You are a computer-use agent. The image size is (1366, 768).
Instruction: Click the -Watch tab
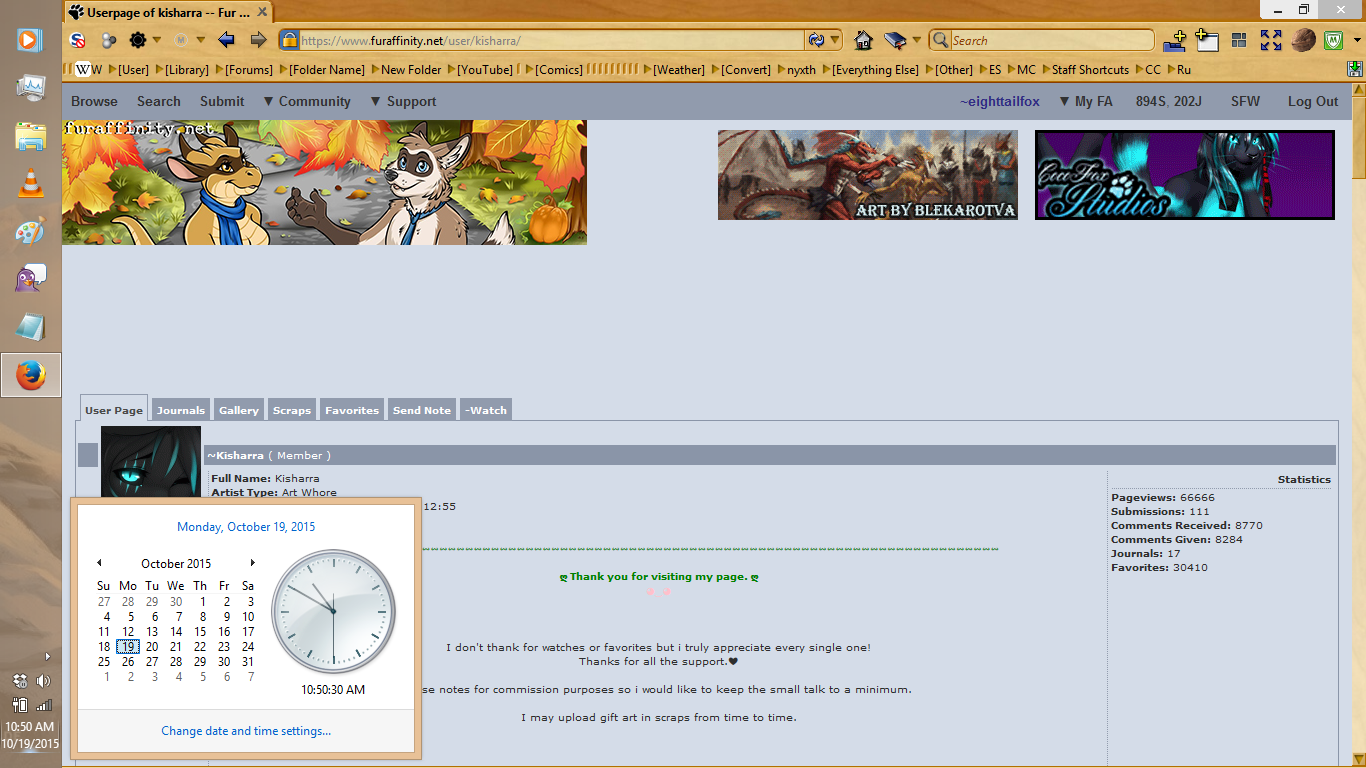[486, 410]
